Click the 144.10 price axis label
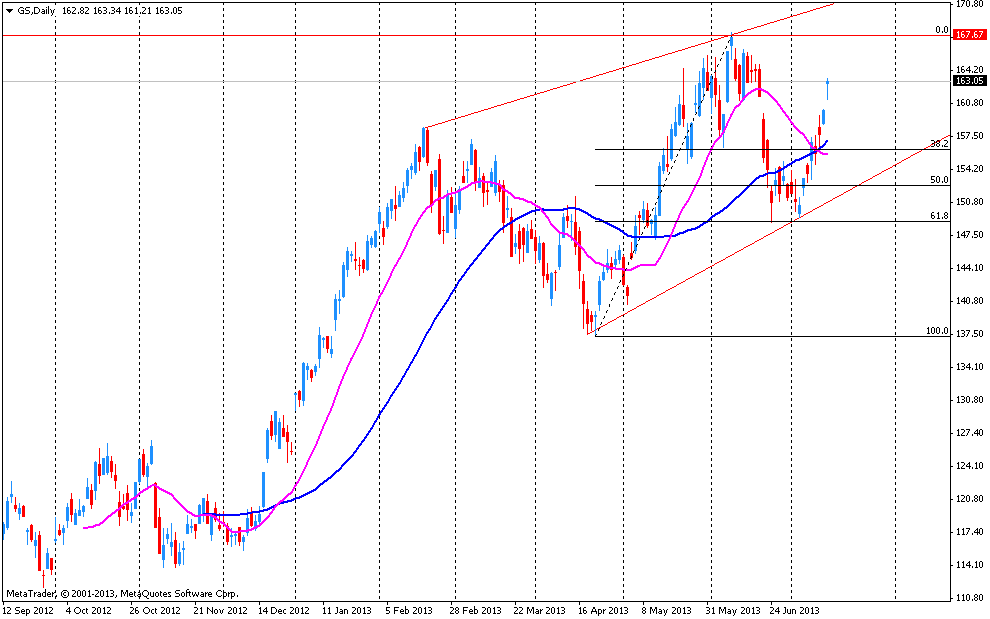Image resolution: width=990 pixels, height=619 pixels. [x=970, y=268]
